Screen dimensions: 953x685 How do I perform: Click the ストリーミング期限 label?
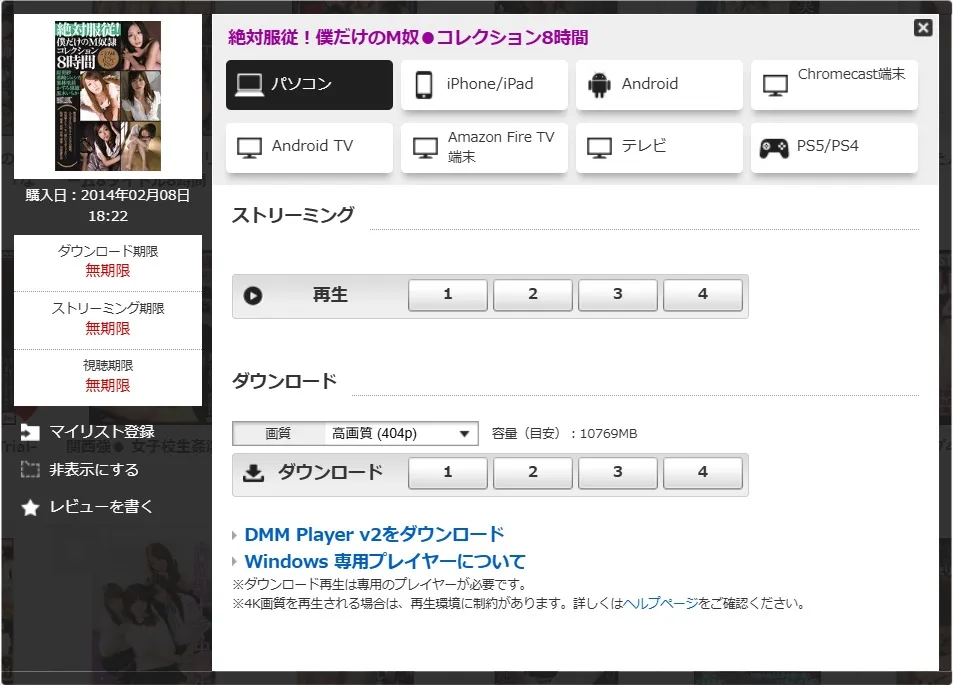click(108, 308)
